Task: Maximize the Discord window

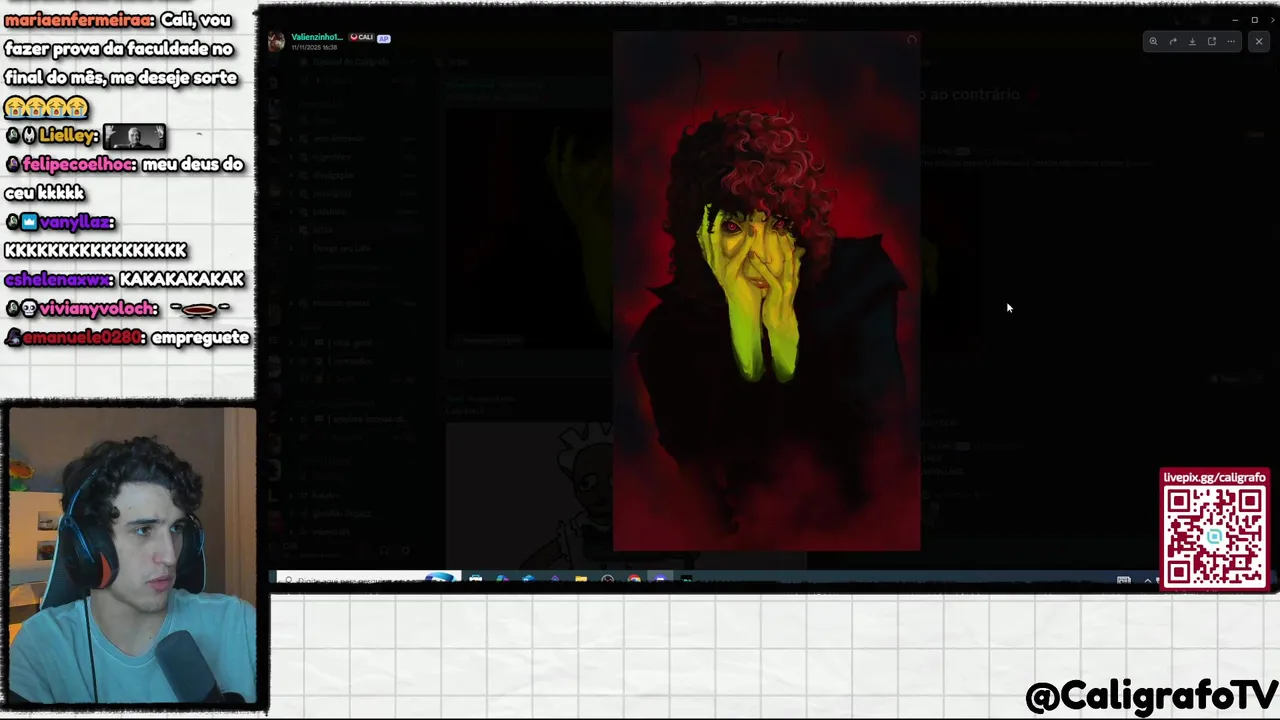Action: click(1254, 20)
